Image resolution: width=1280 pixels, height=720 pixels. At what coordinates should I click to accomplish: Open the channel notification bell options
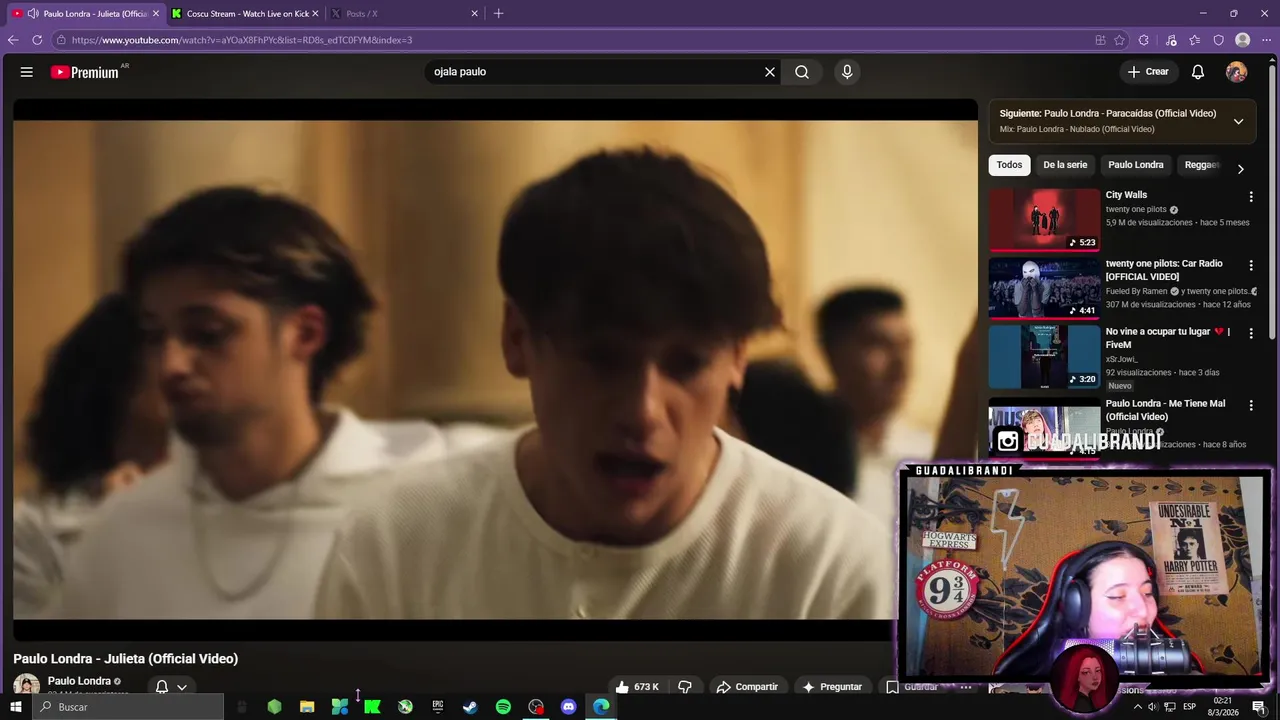[x=171, y=687]
